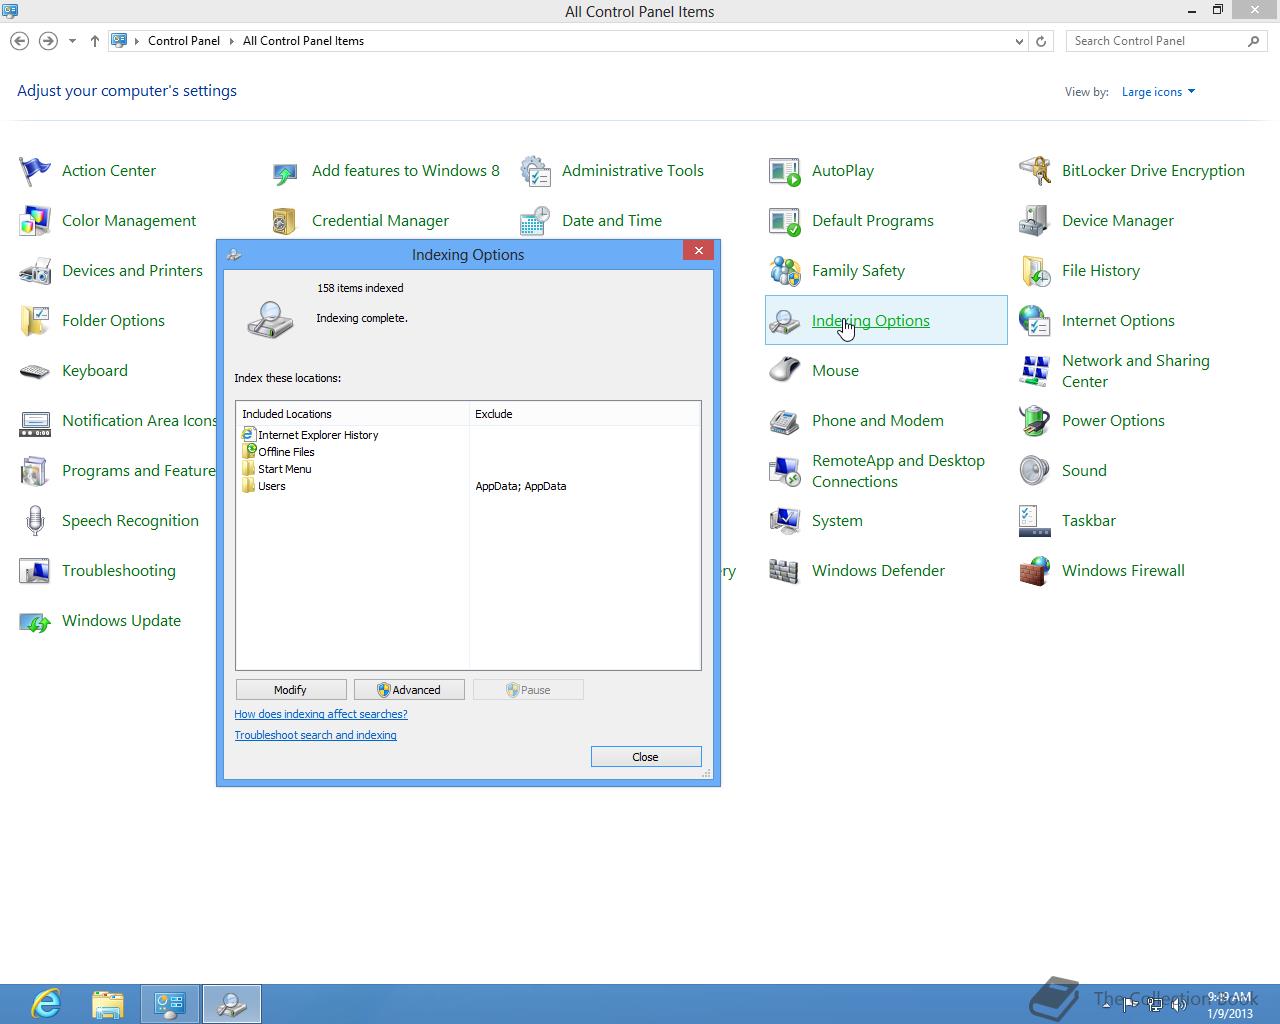Click the Modify button in Indexing Options
The image size is (1280, 1024).
tap(291, 690)
